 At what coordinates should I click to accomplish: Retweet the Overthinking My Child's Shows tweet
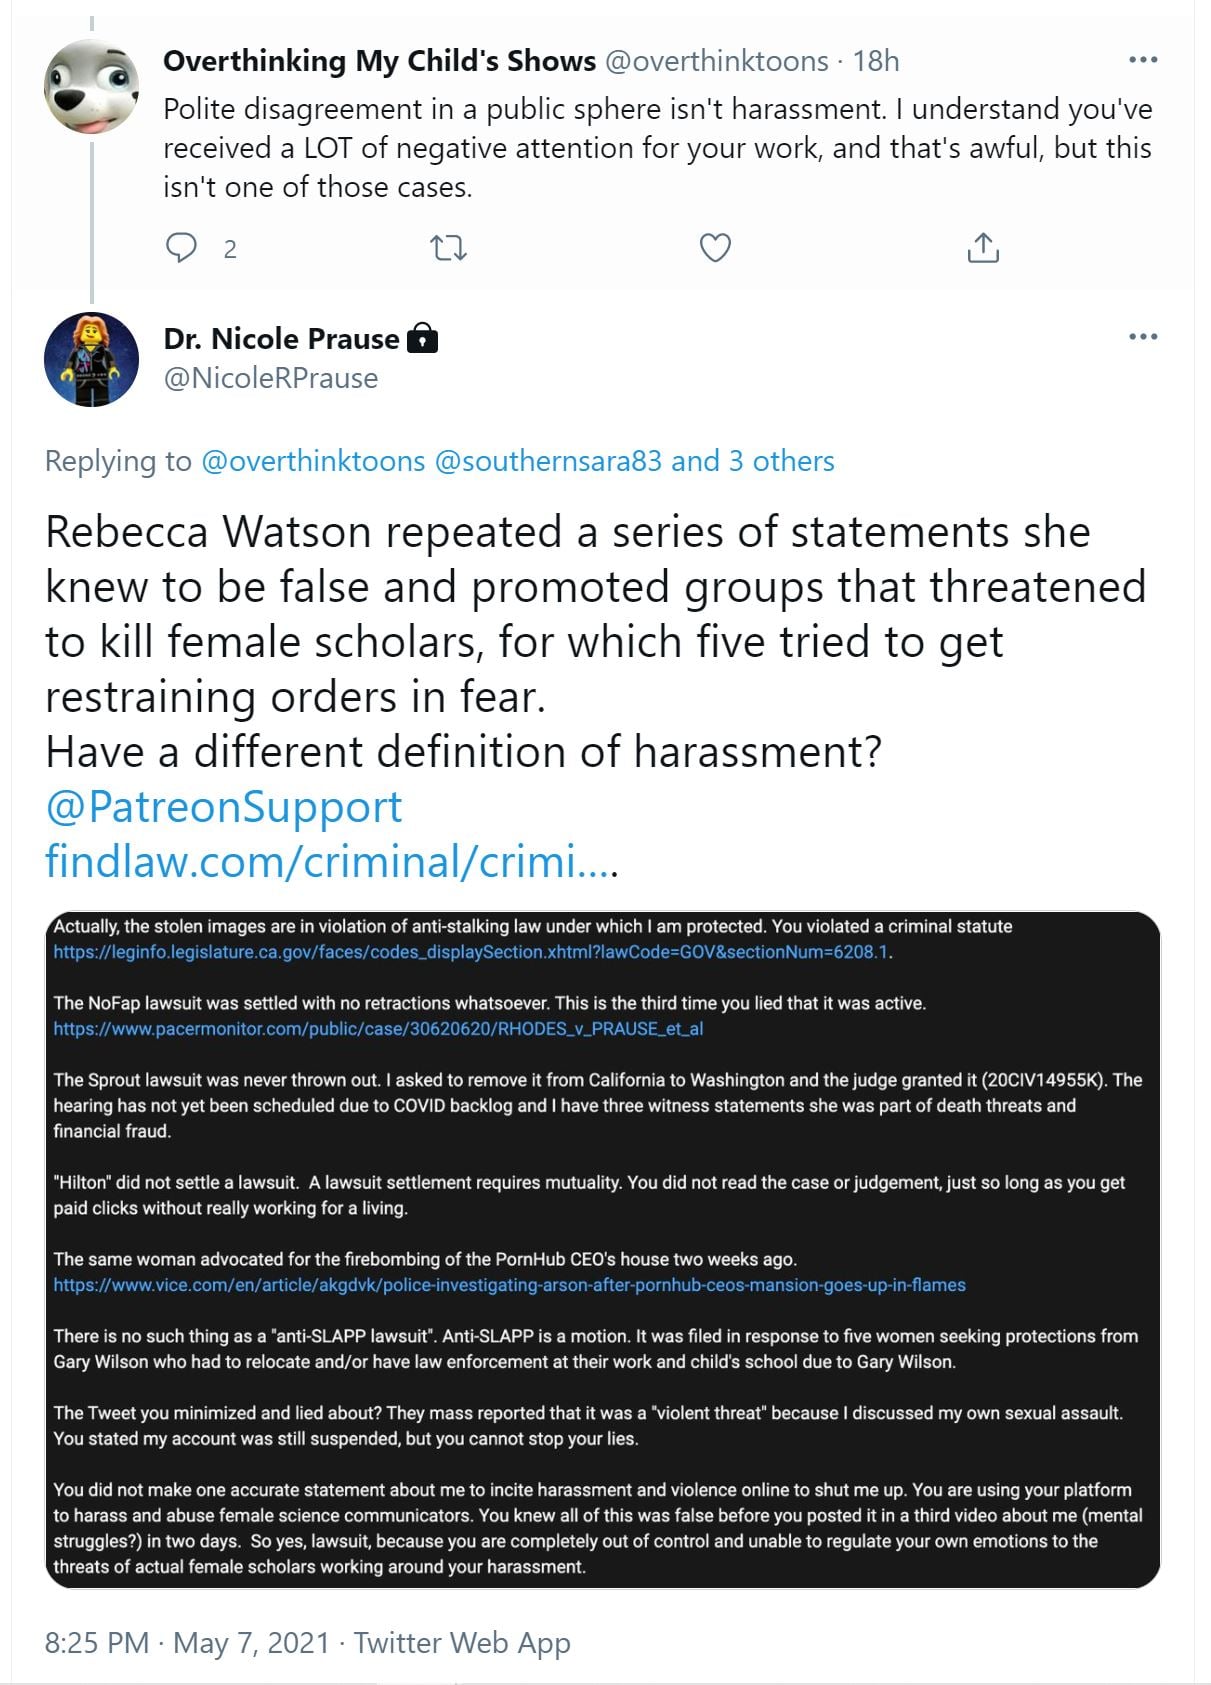pyautogui.click(x=448, y=248)
